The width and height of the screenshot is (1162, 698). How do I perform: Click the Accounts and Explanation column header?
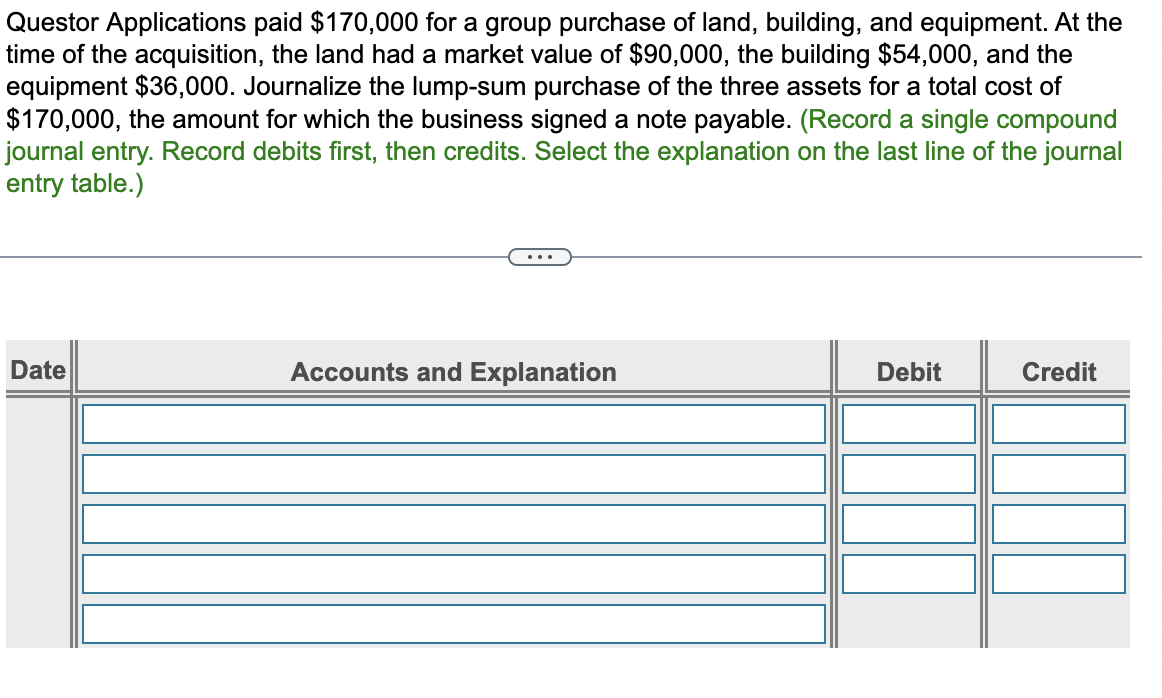click(x=452, y=372)
